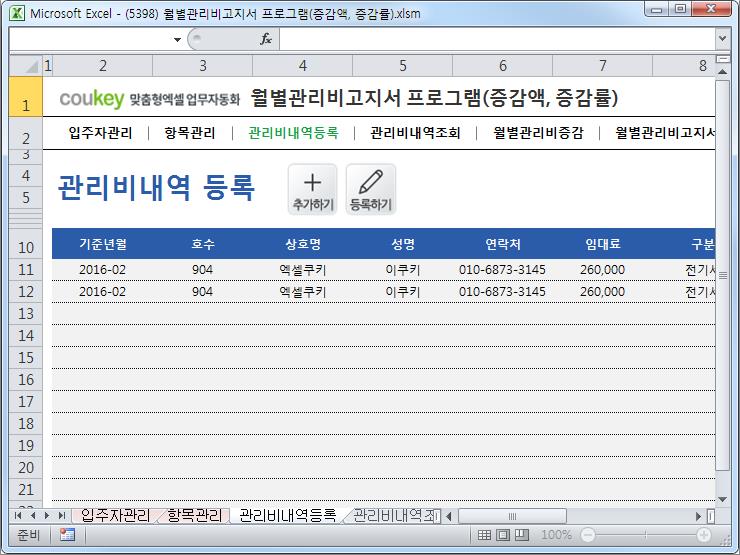This screenshot has width=740, height=555.
Task: Click the fx insert function icon
Action: click(266, 39)
